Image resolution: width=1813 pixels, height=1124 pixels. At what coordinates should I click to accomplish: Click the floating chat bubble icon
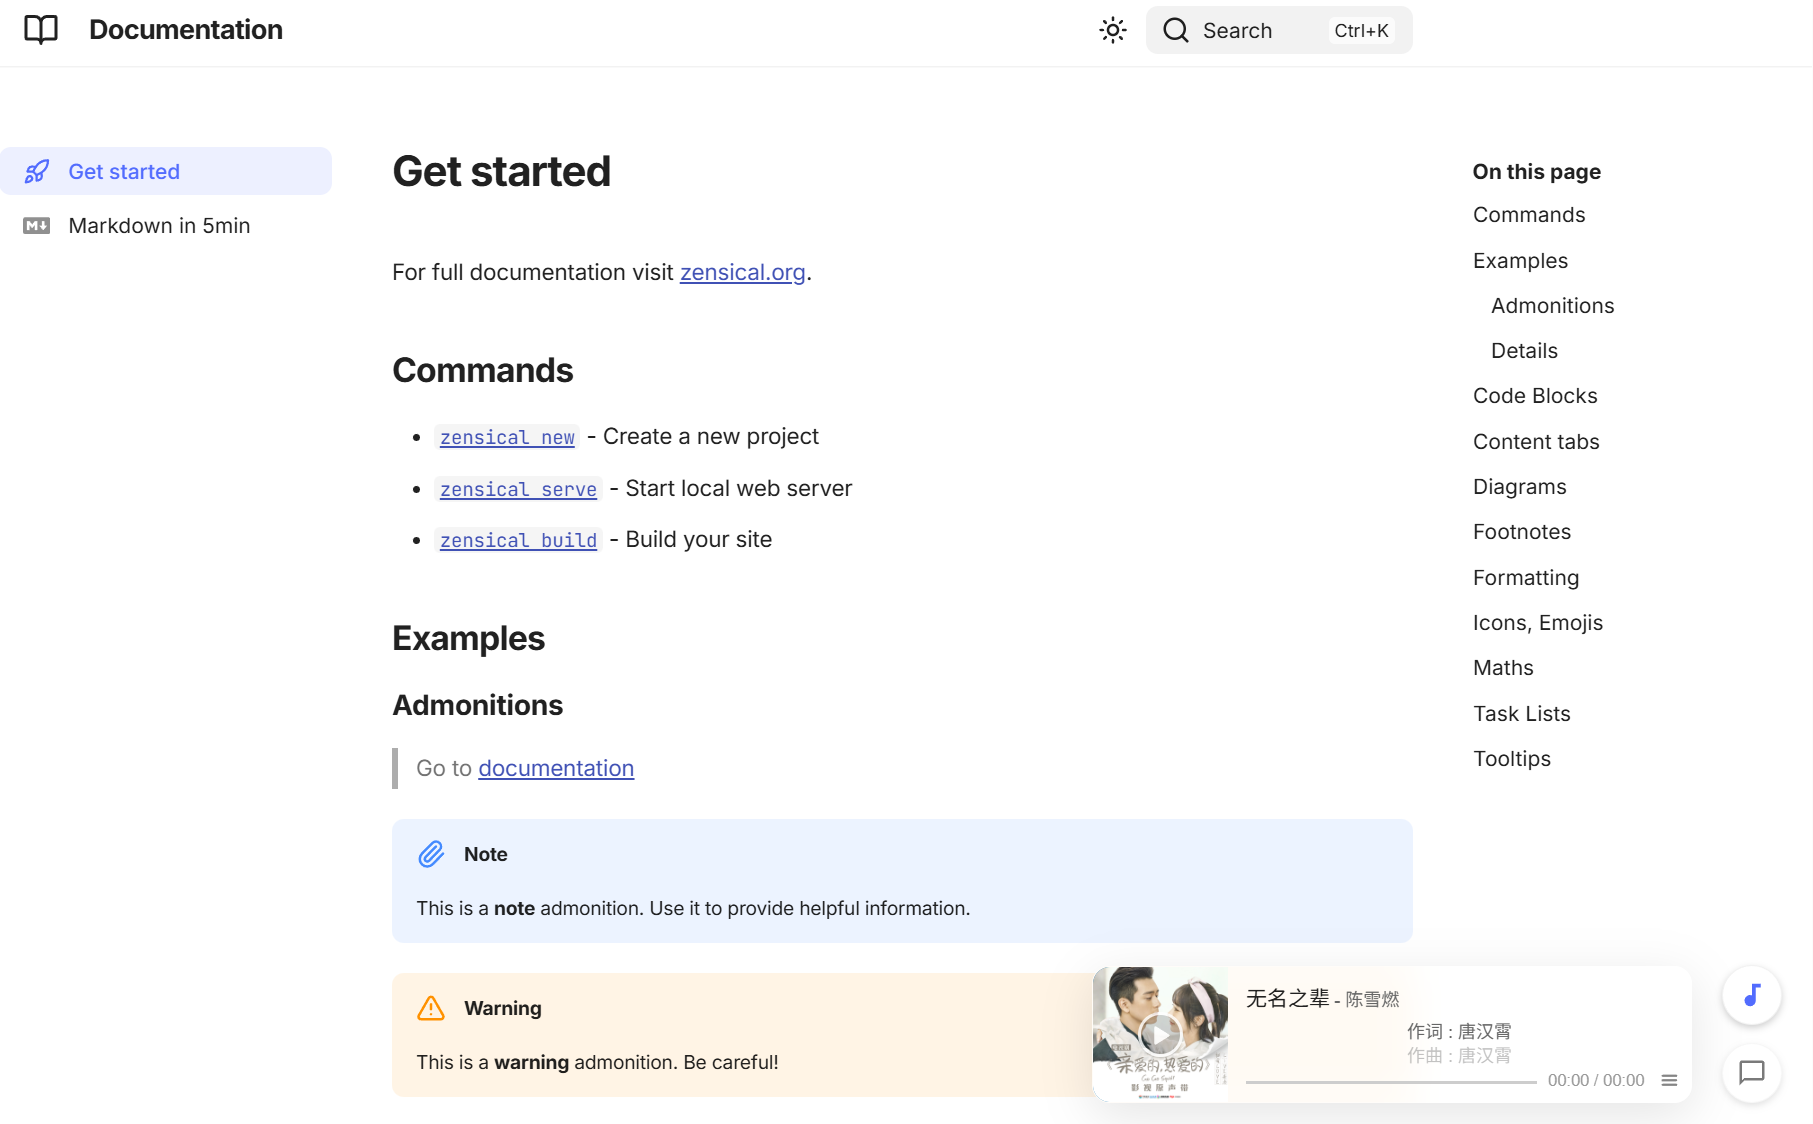1751,1073
